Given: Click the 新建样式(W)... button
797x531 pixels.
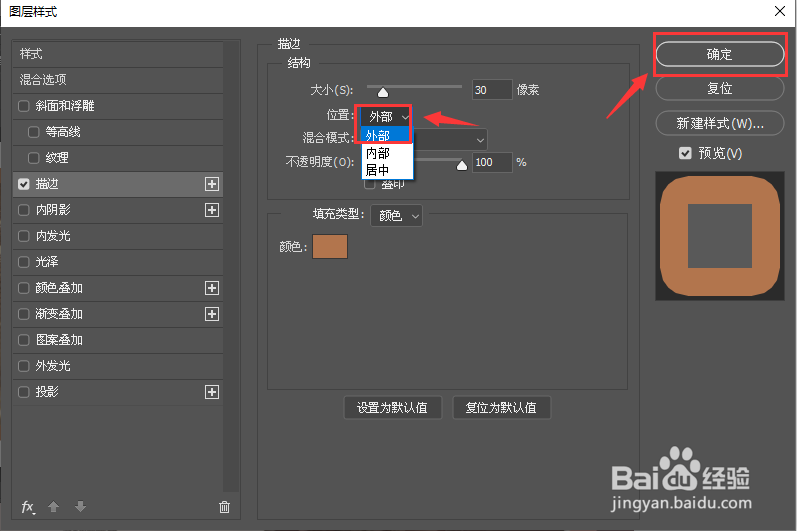Looking at the screenshot, I should [x=720, y=123].
